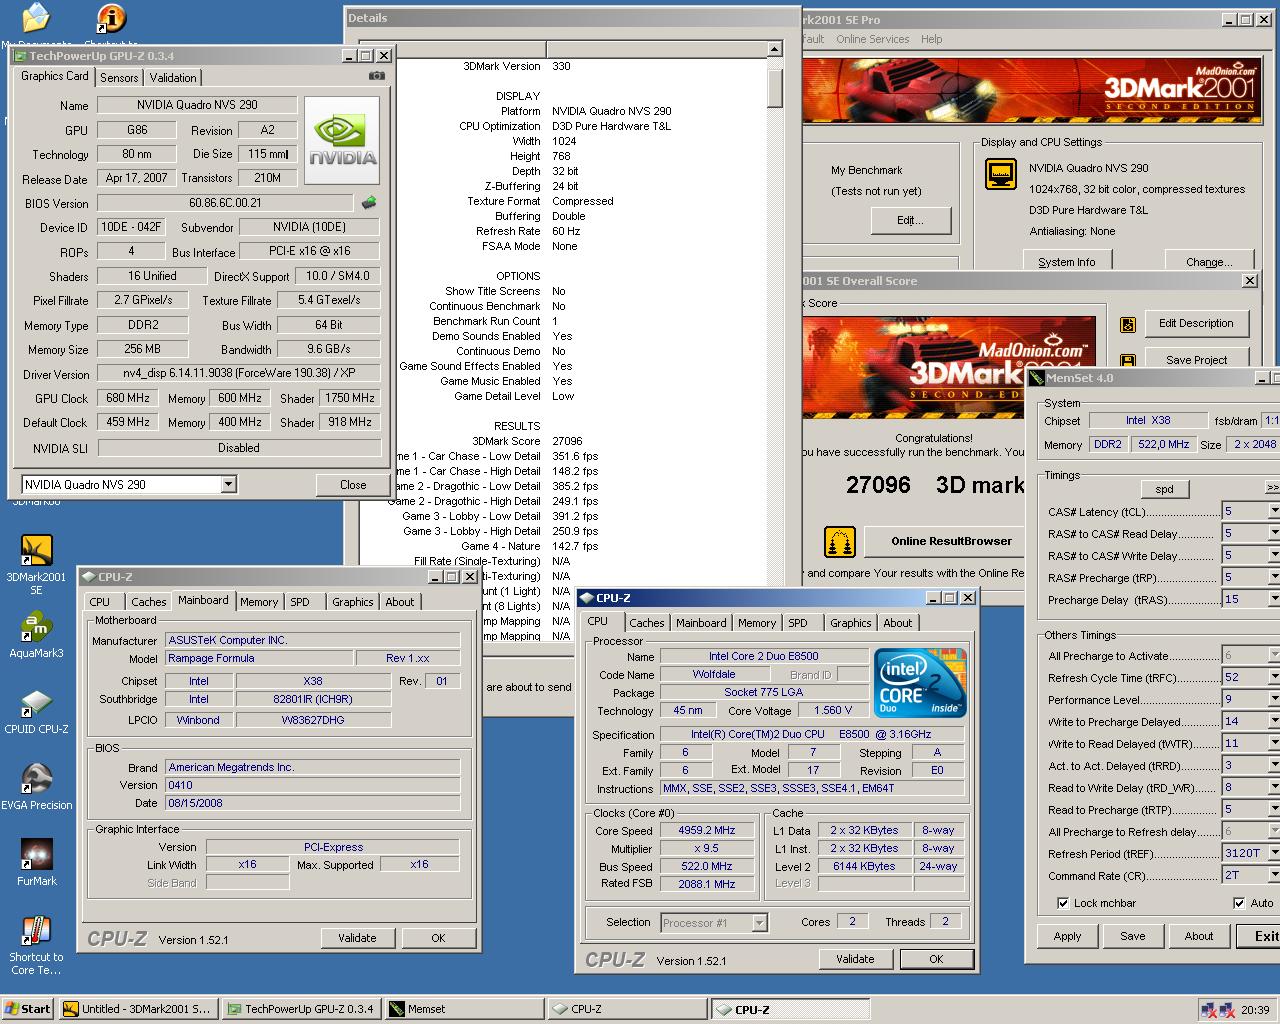Viewport: 1280px width, 1024px height.
Task: Open Help menu in 3DMark
Action: click(931, 39)
